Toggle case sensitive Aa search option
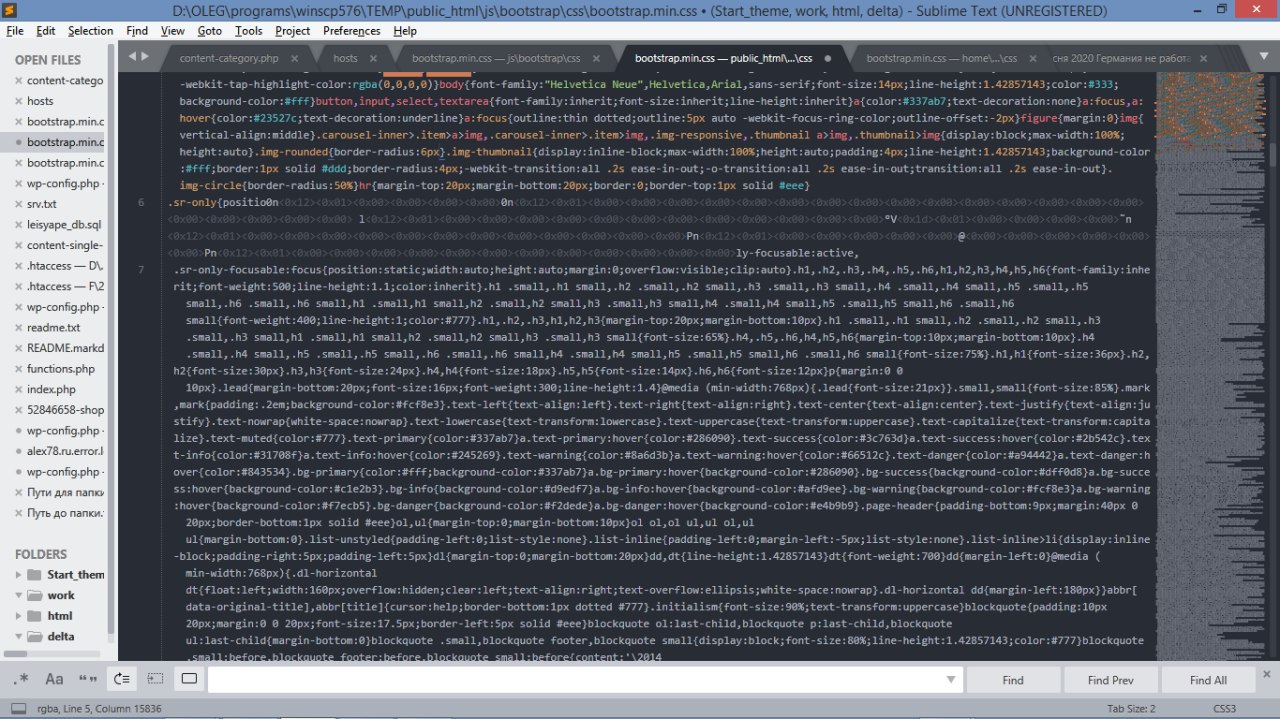This screenshot has width=1280, height=719. [54, 679]
